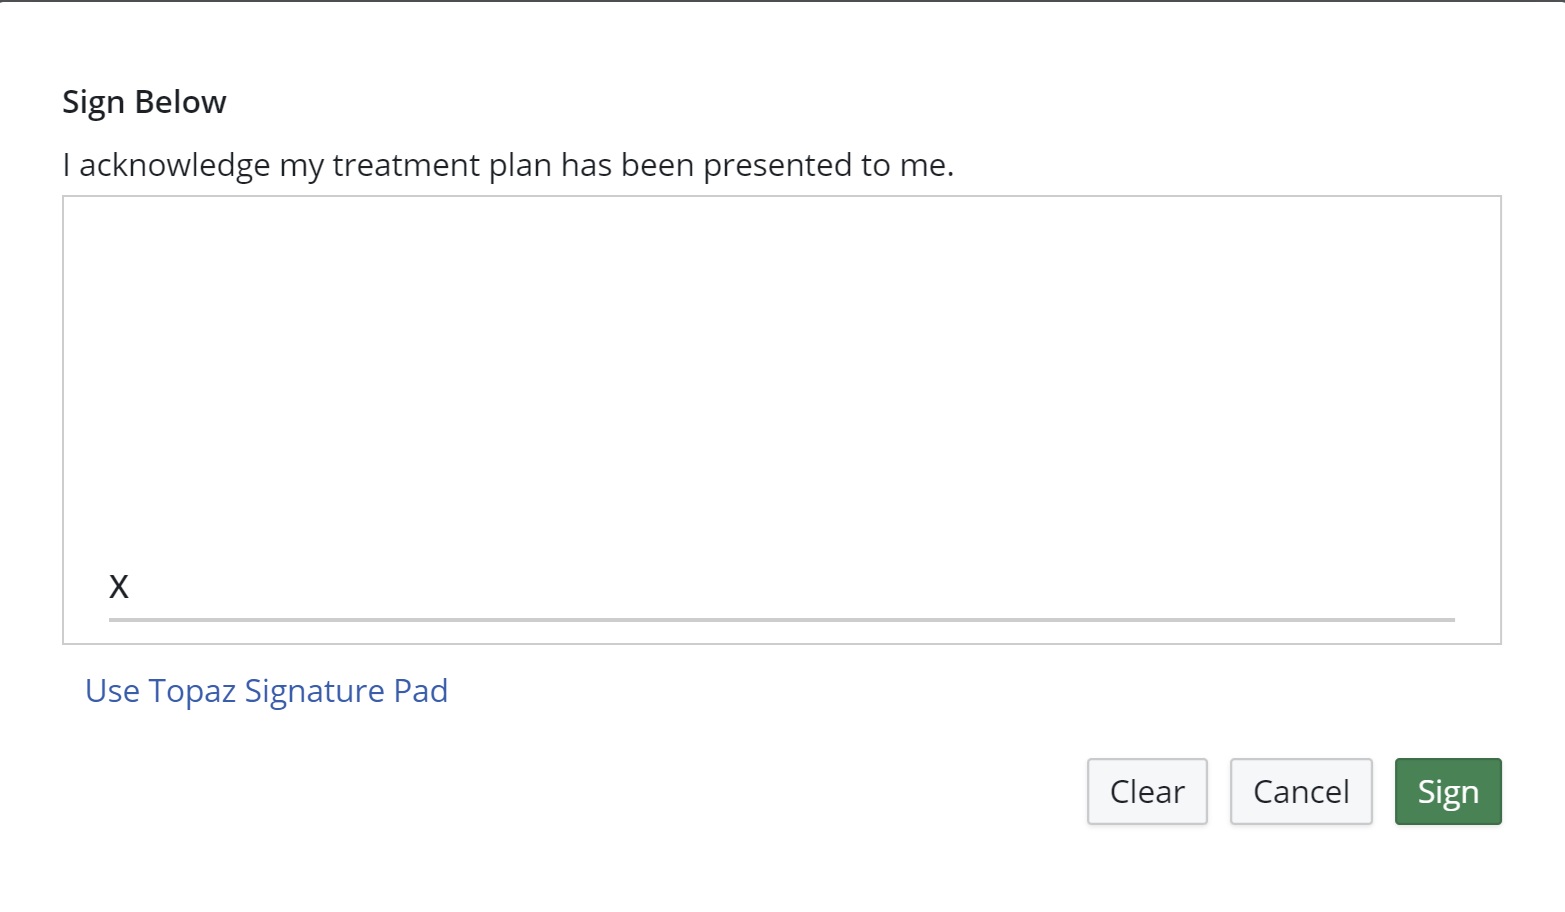Confirm the treatment plan by clicking Sign

1447,791
